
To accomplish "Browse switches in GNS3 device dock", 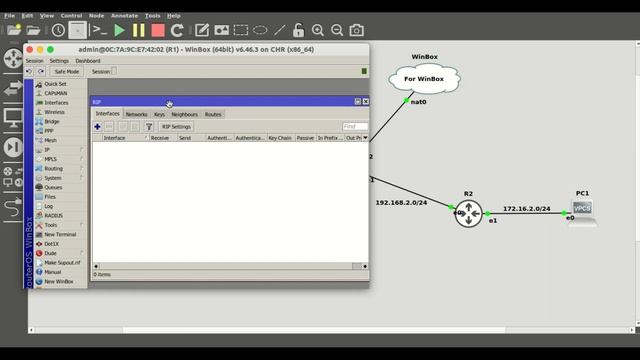I will pyautogui.click(x=13, y=88).
